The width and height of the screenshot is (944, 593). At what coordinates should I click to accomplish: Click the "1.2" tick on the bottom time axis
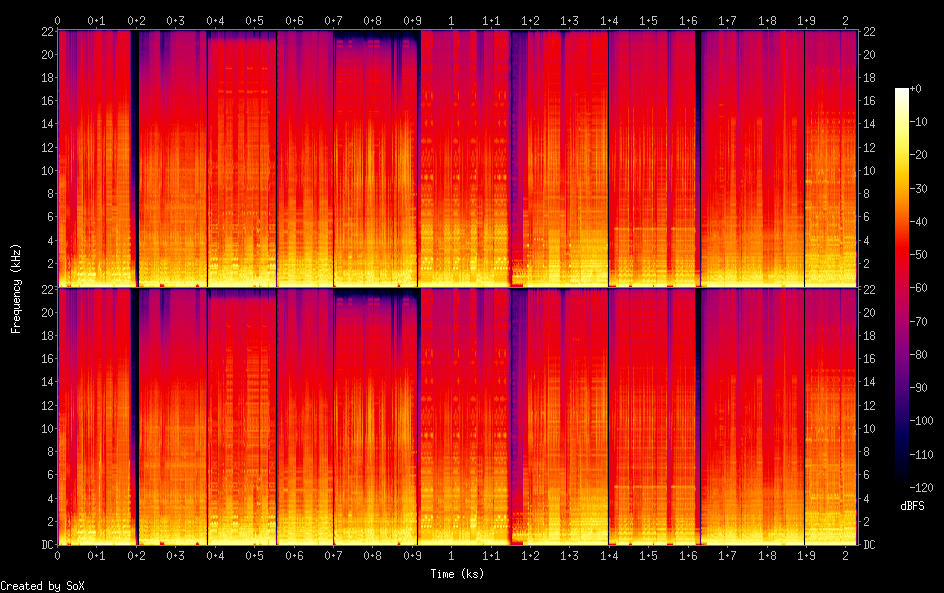tap(530, 555)
